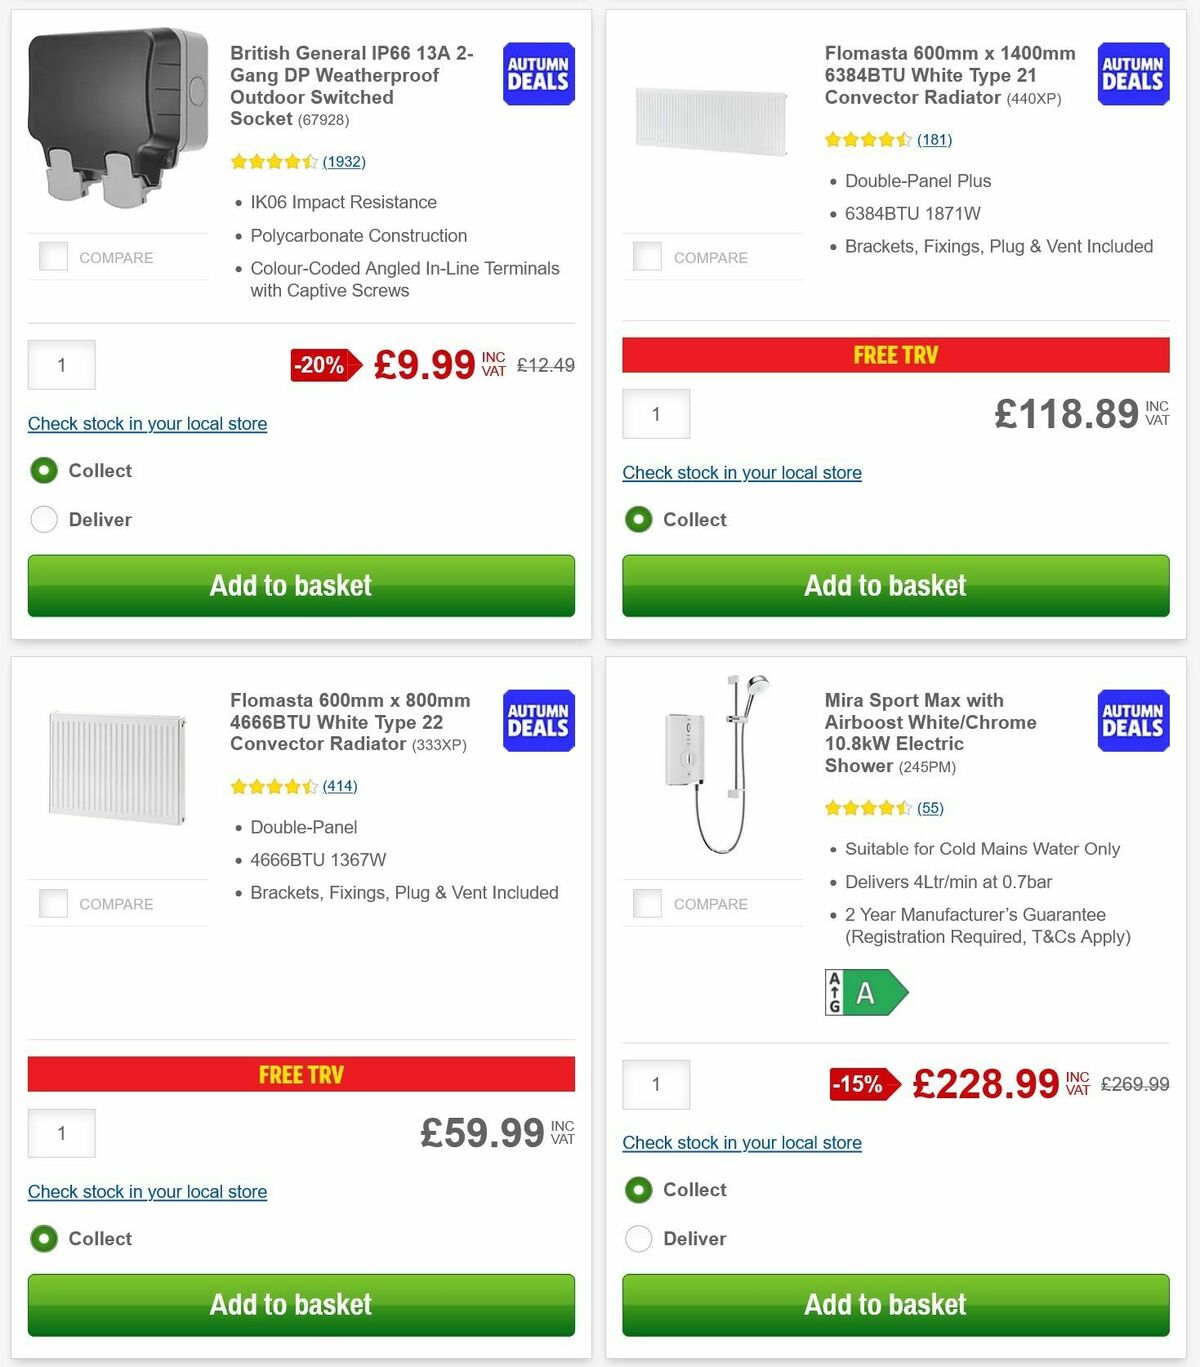Select Deliver for the outdoor switched socket
Image resolution: width=1200 pixels, height=1367 pixels.
[44, 519]
